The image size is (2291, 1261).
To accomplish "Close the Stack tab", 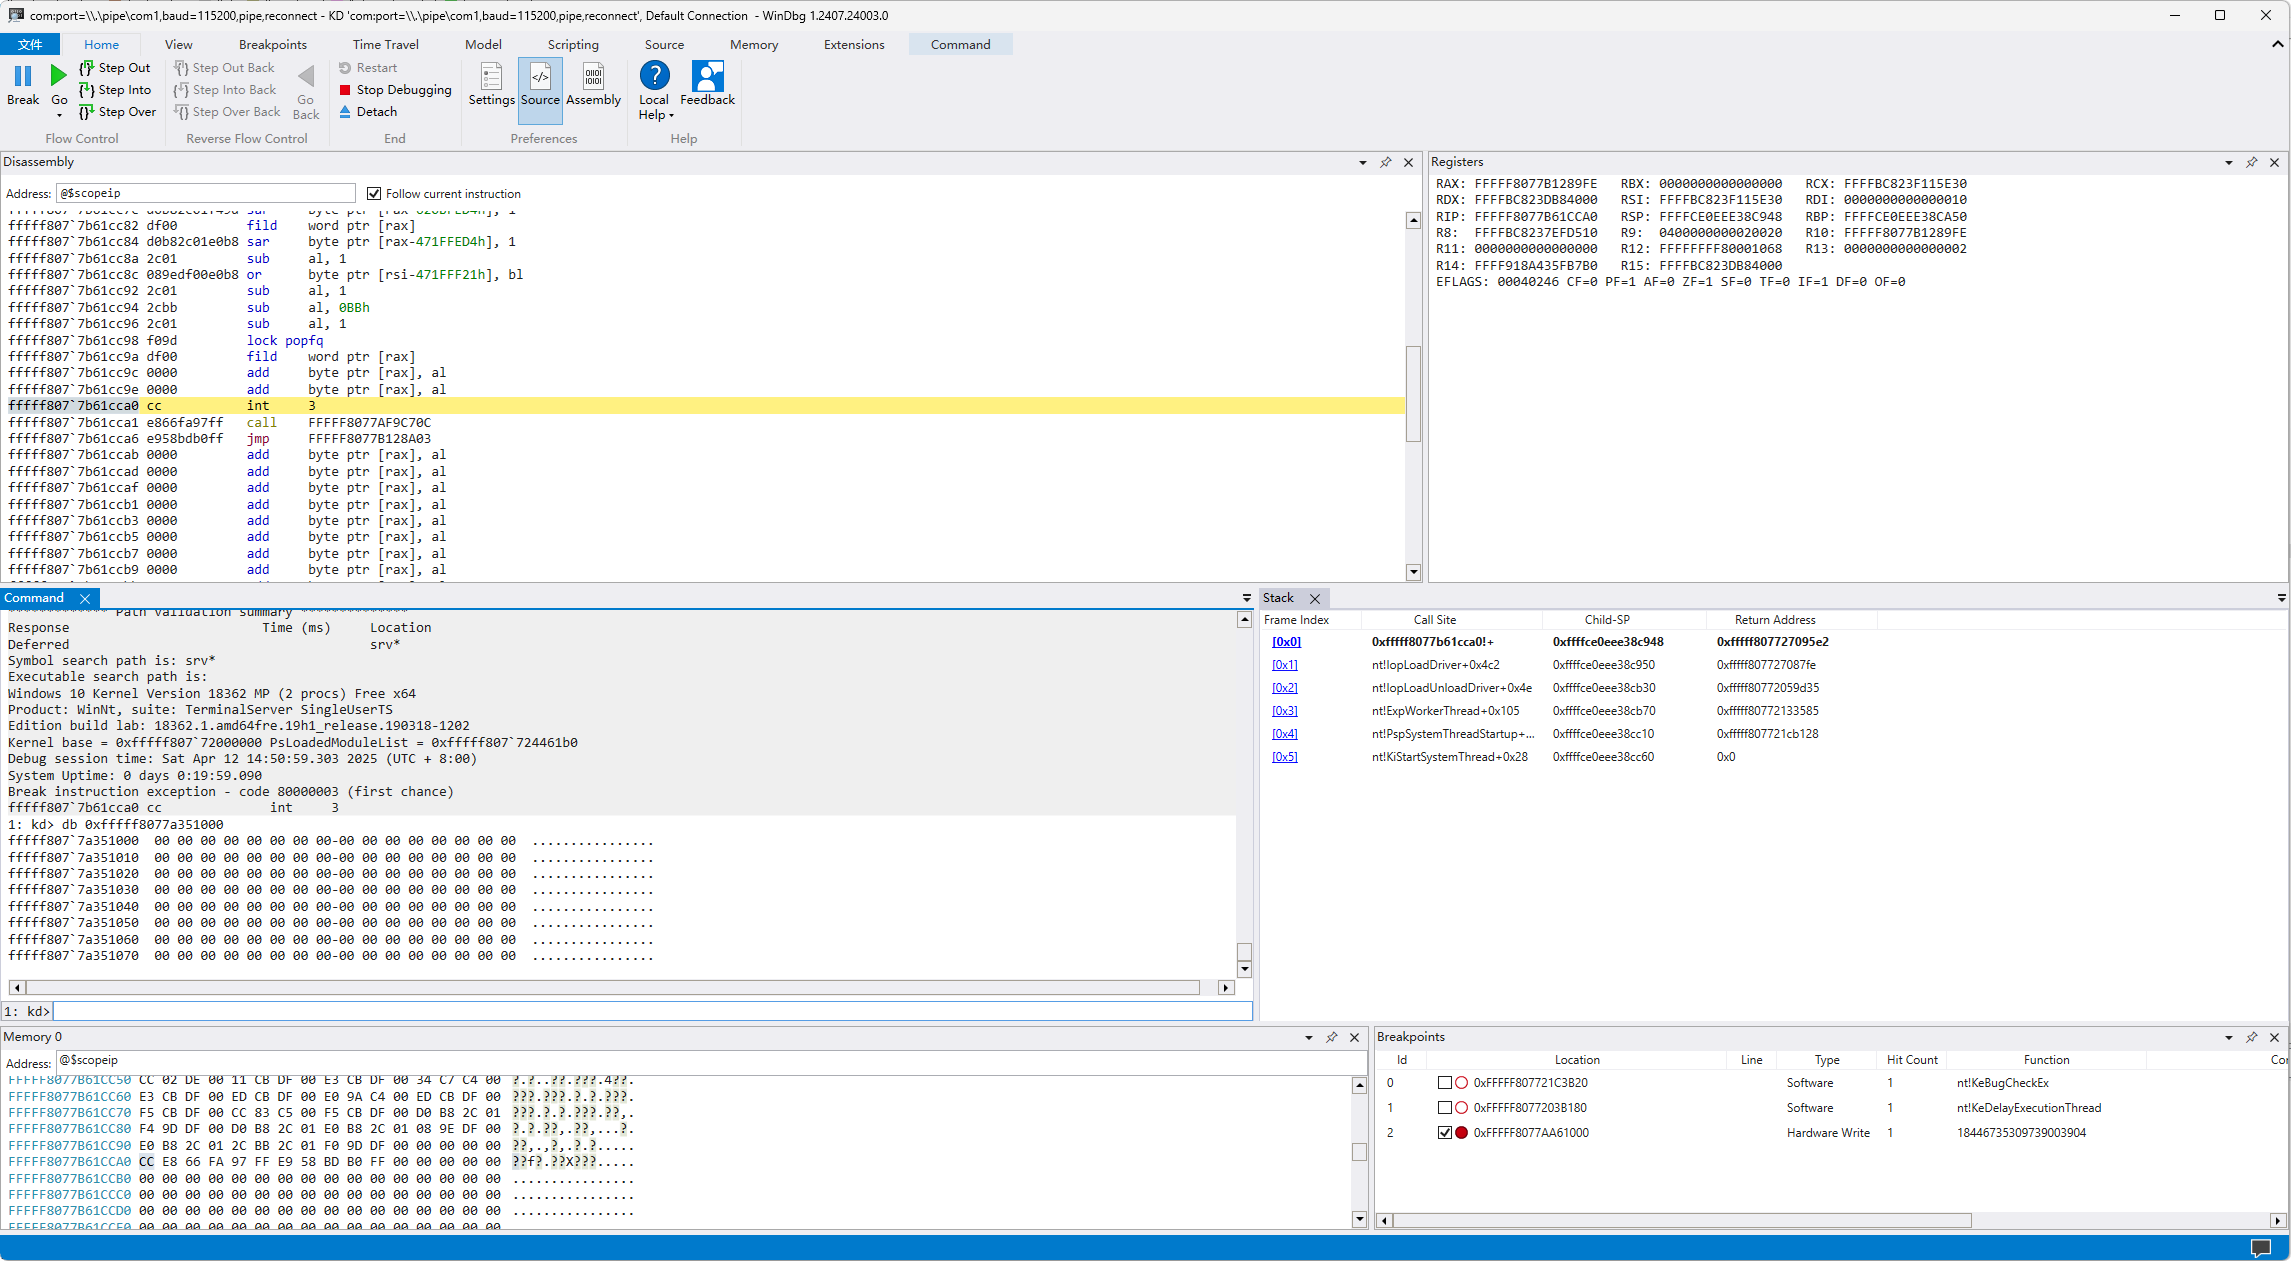I will pos(1315,598).
